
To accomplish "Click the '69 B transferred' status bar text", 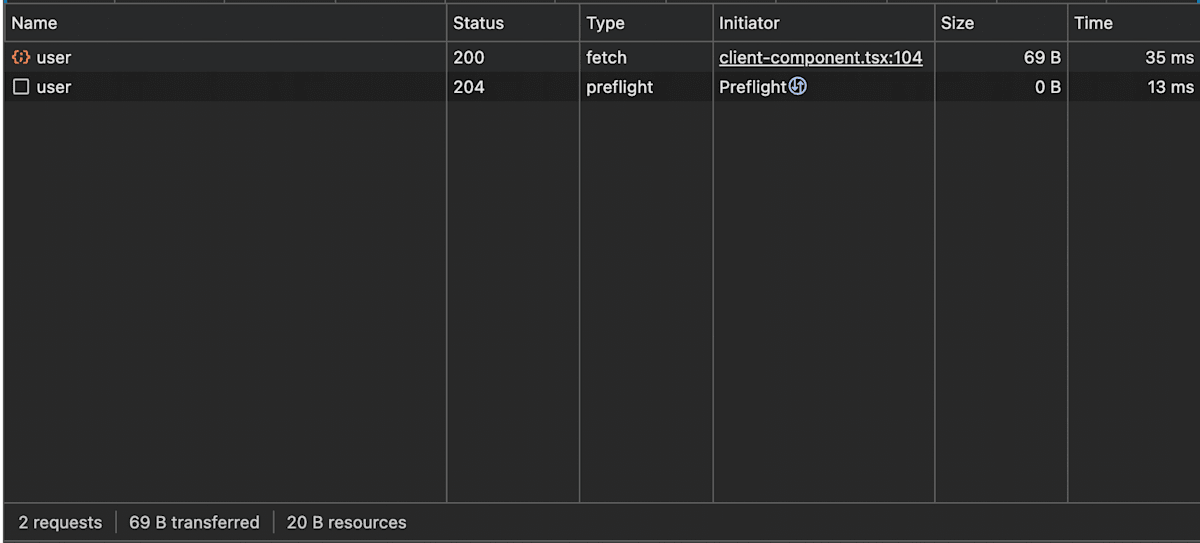I will (194, 522).
